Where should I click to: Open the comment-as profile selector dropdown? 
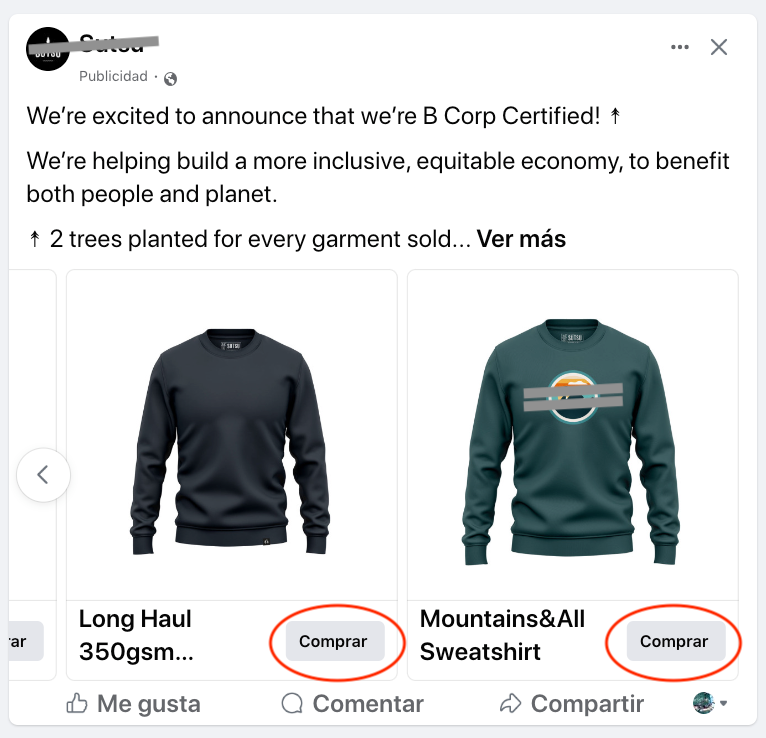711,703
